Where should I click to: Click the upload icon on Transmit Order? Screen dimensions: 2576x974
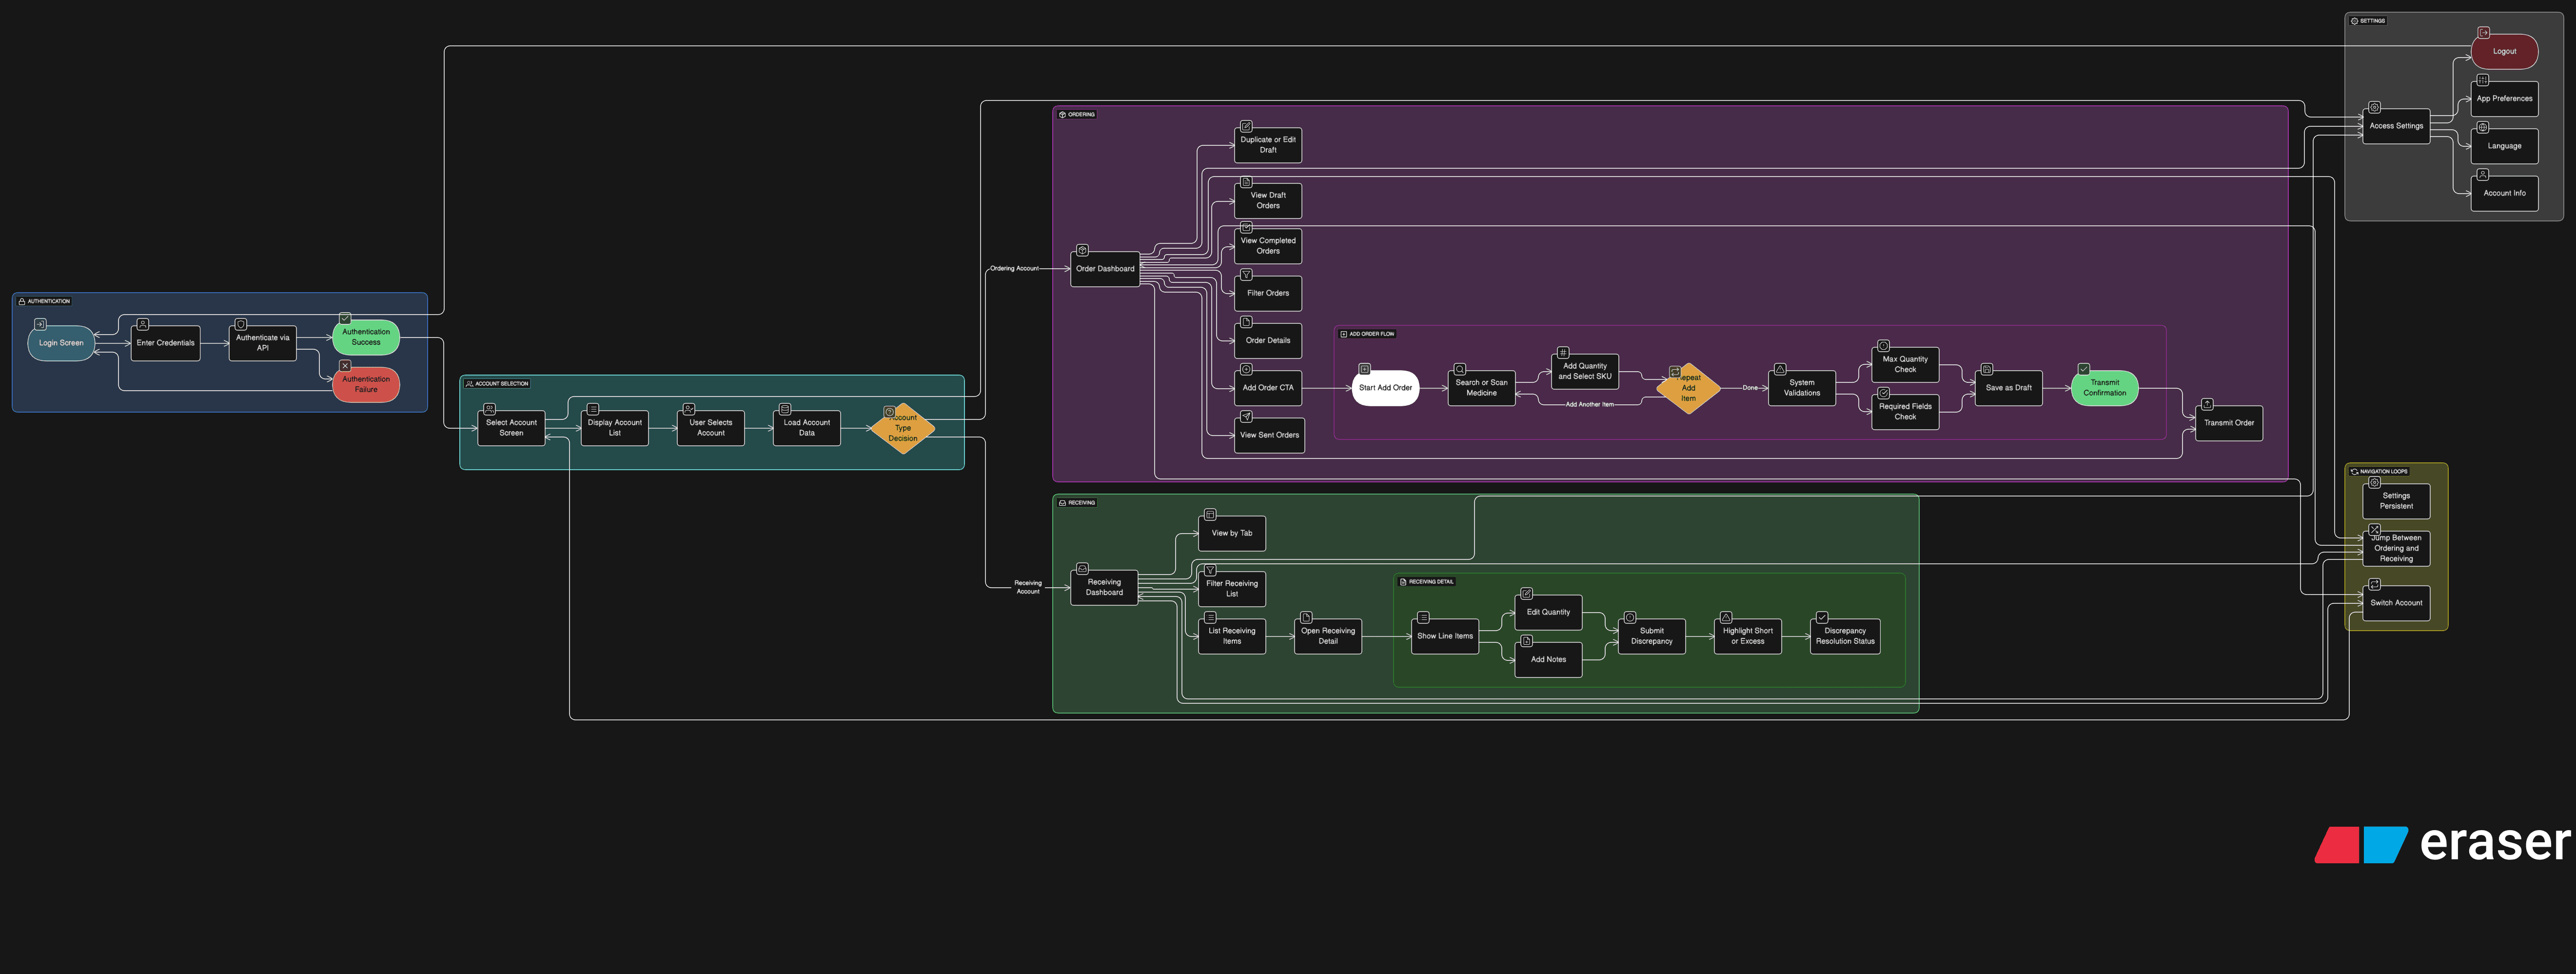tap(2207, 404)
